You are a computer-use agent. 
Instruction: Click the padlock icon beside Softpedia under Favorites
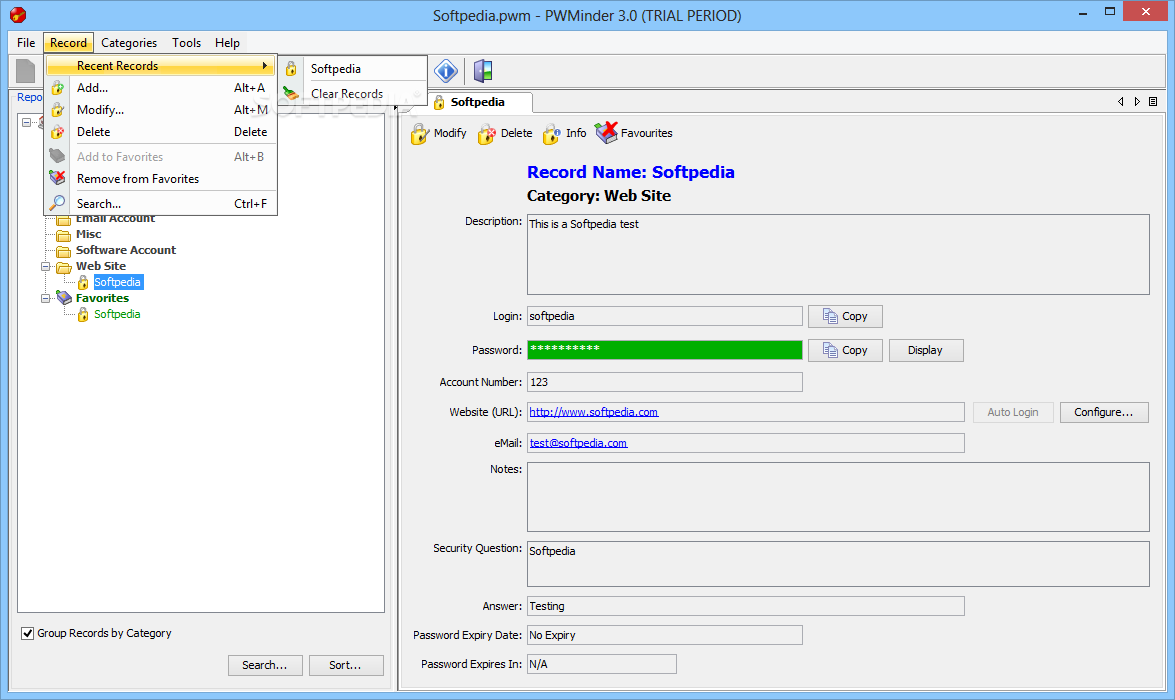83,315
